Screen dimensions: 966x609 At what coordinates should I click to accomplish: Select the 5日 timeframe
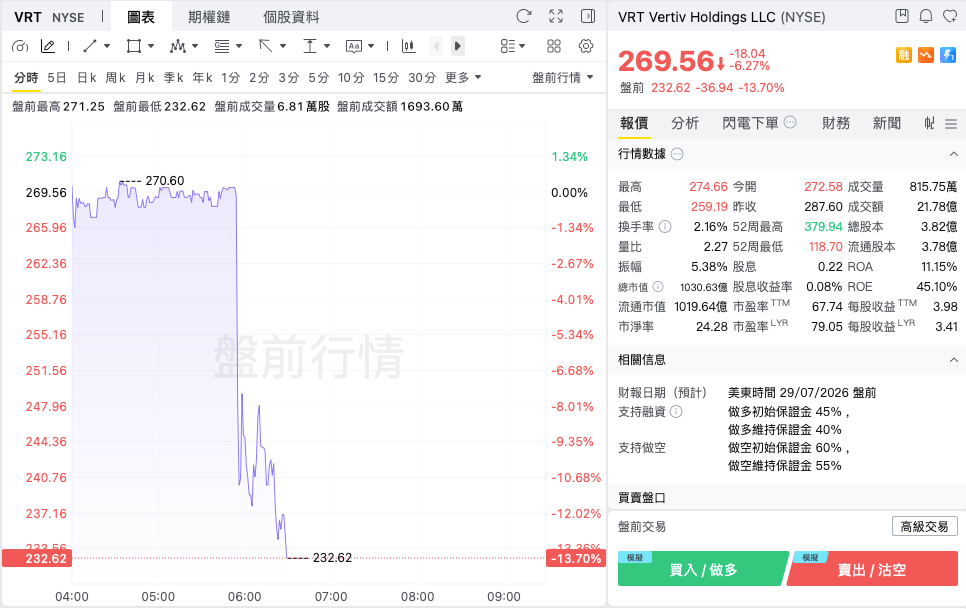57,78
